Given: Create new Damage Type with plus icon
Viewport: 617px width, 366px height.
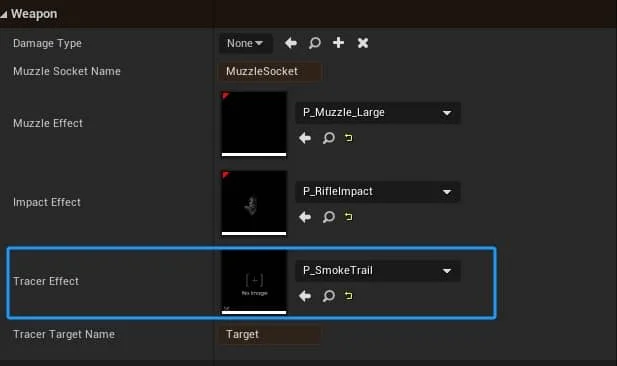Looking at the screenshot, I should 338,43.
